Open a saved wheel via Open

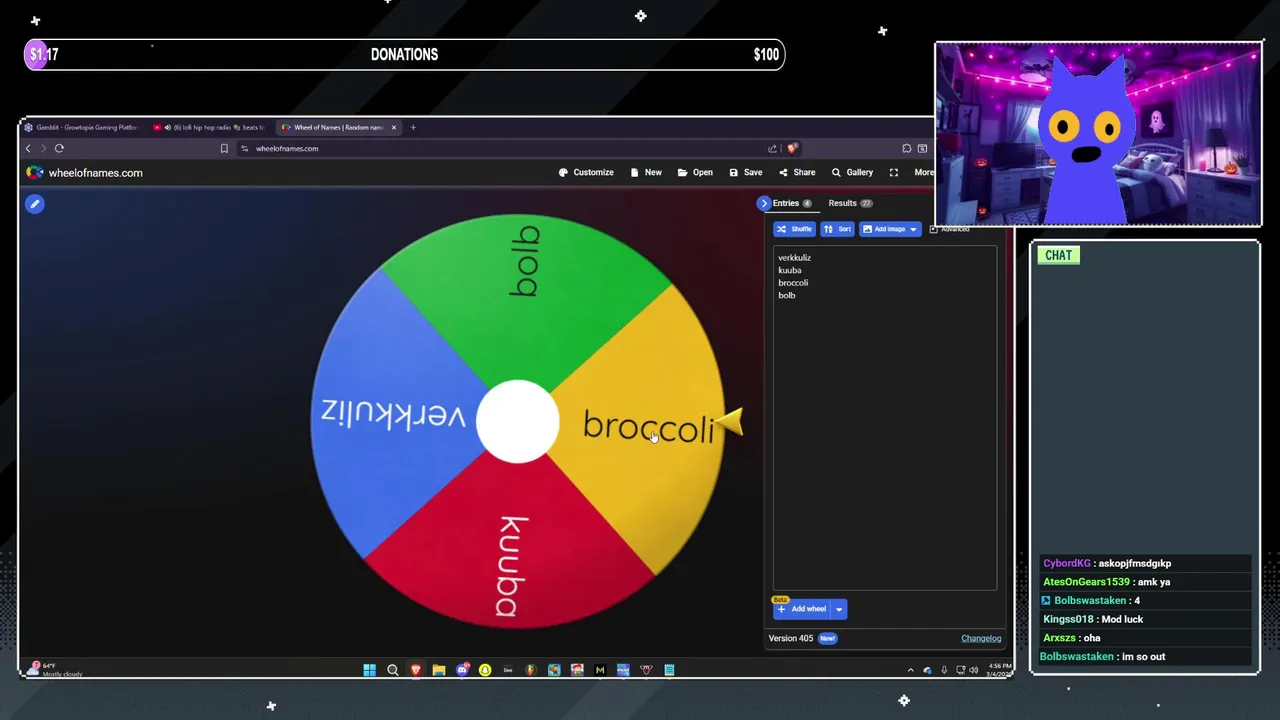coord(695,172)
